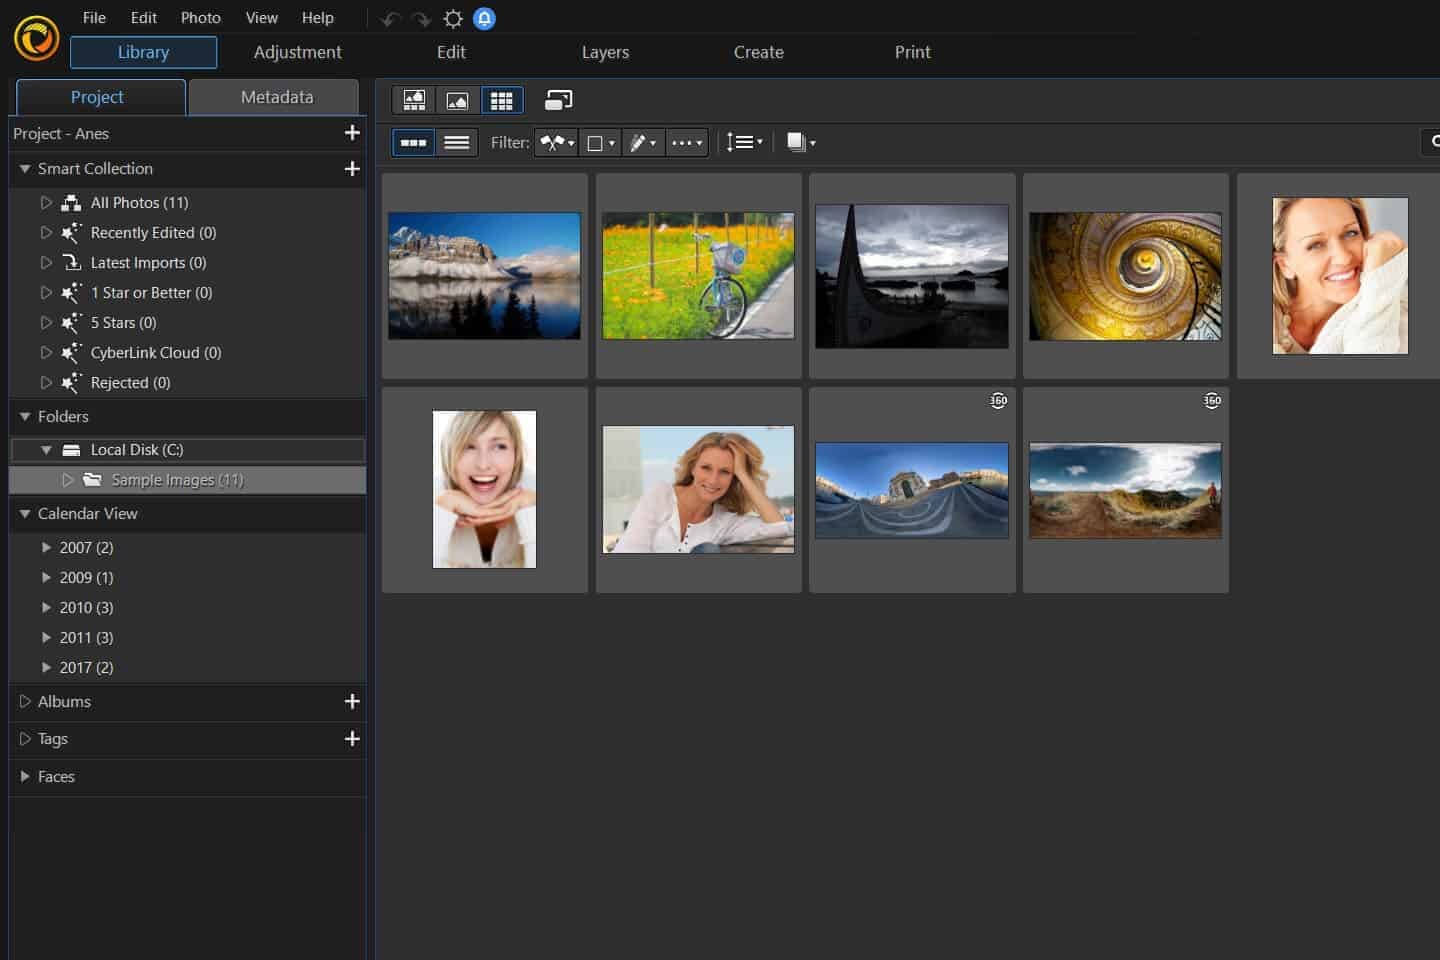
Task: Click the search magnifier icon
Action: (1434, 142)
